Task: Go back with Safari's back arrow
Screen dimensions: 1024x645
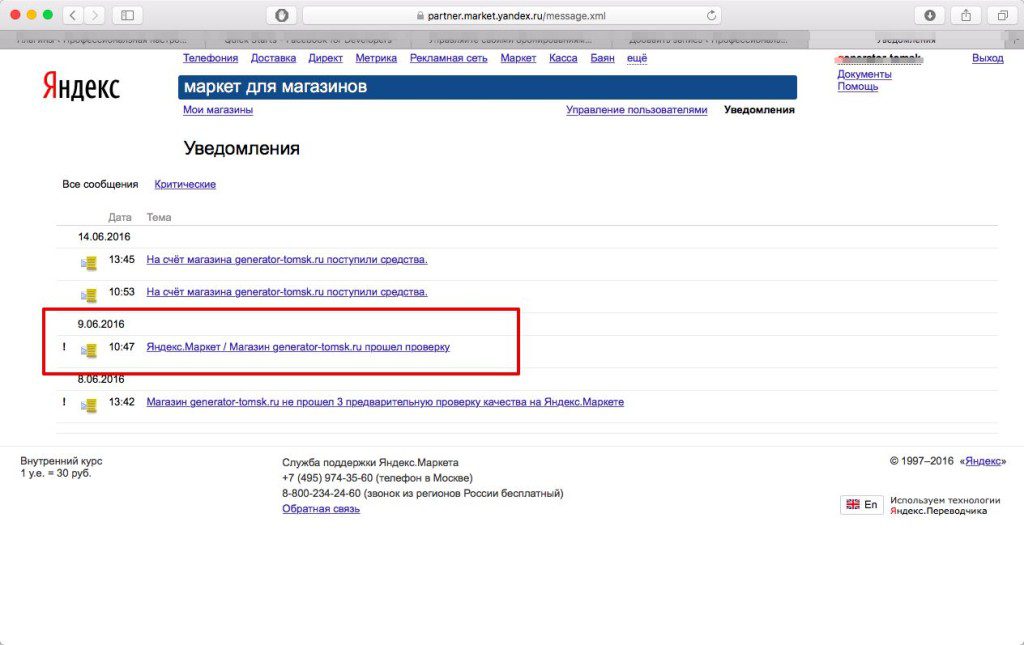Action: tap(73, 15)
